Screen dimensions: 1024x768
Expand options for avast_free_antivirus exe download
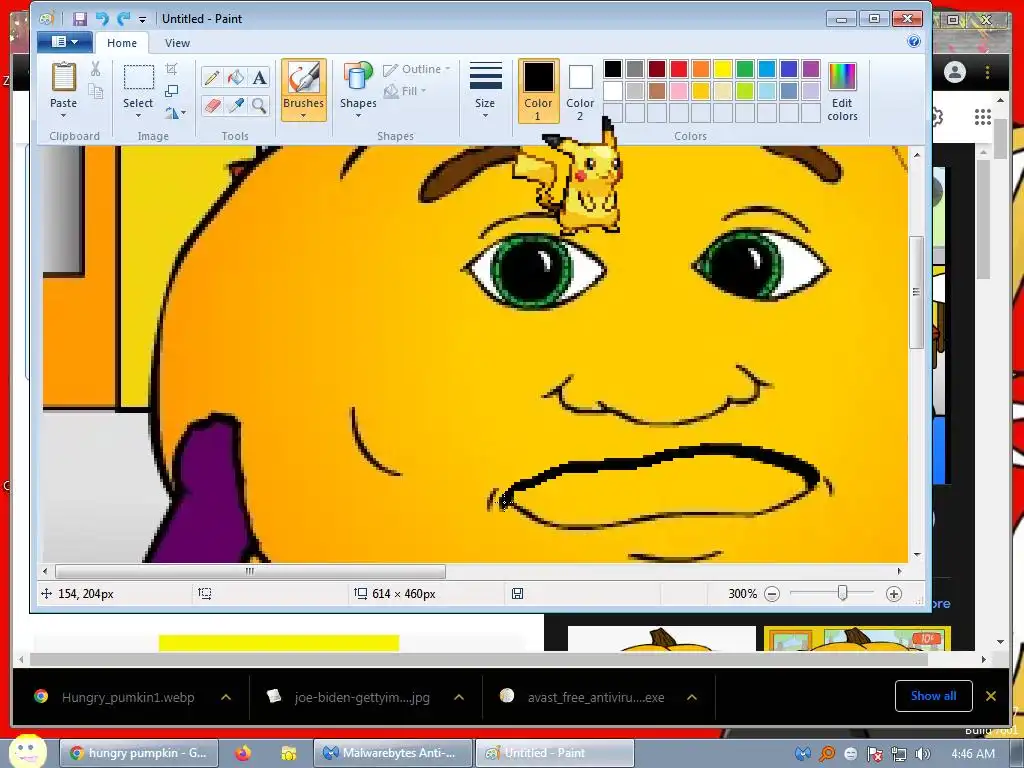coord(692,697)
